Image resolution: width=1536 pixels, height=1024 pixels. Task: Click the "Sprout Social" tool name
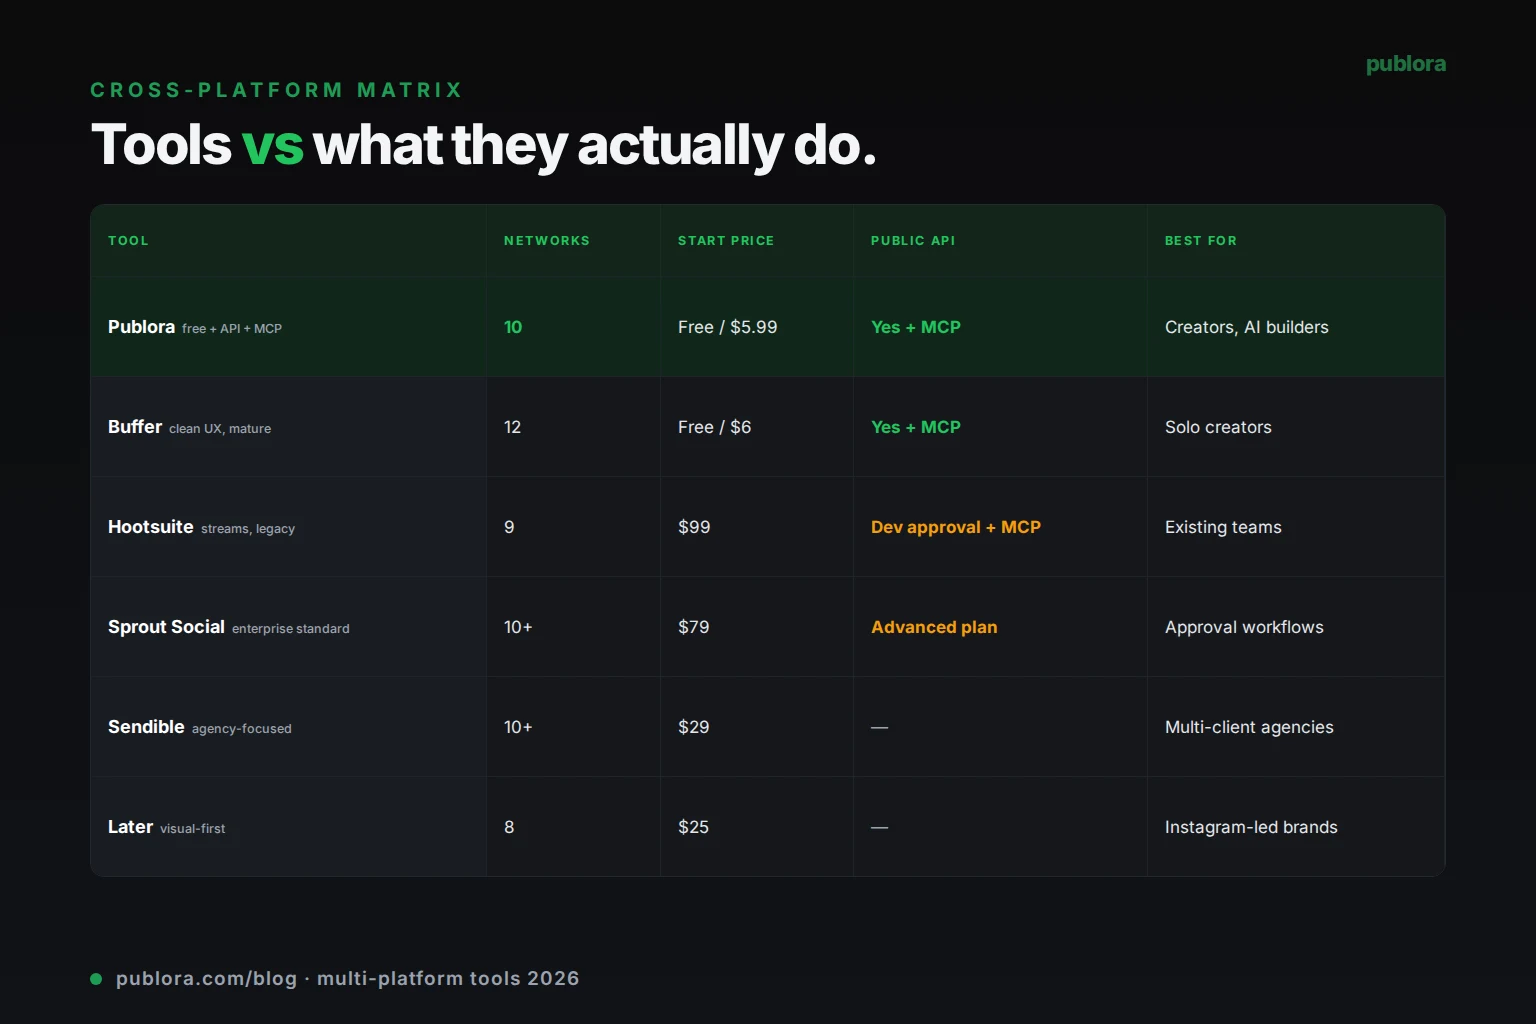pos(166,627)
